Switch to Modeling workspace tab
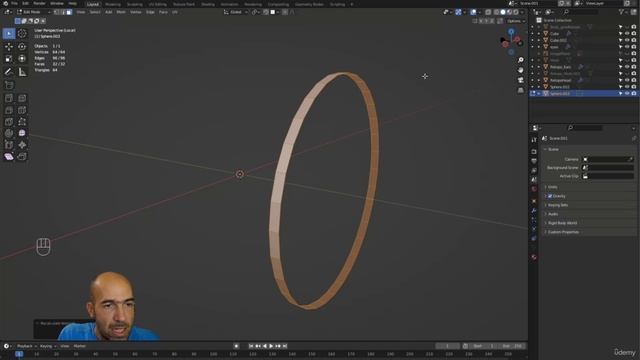The height and width of the screenshot is (360, 640). (x=113, y=4)
